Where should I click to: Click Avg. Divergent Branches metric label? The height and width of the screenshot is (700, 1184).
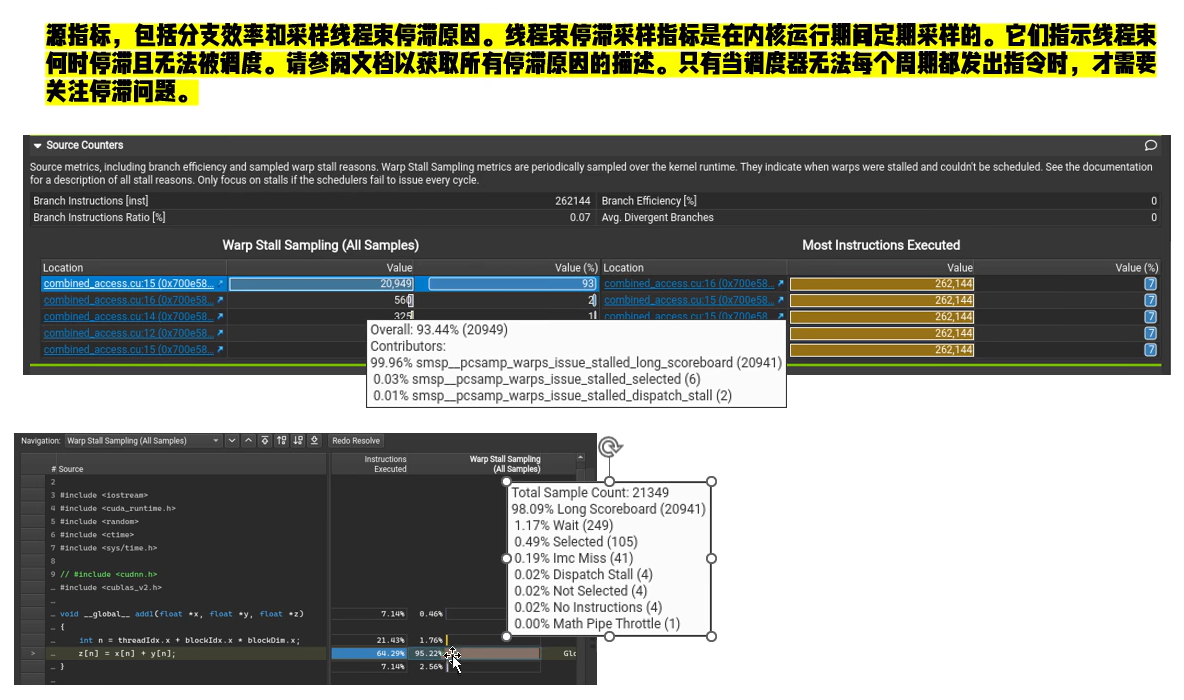click(x=657, y=217)
